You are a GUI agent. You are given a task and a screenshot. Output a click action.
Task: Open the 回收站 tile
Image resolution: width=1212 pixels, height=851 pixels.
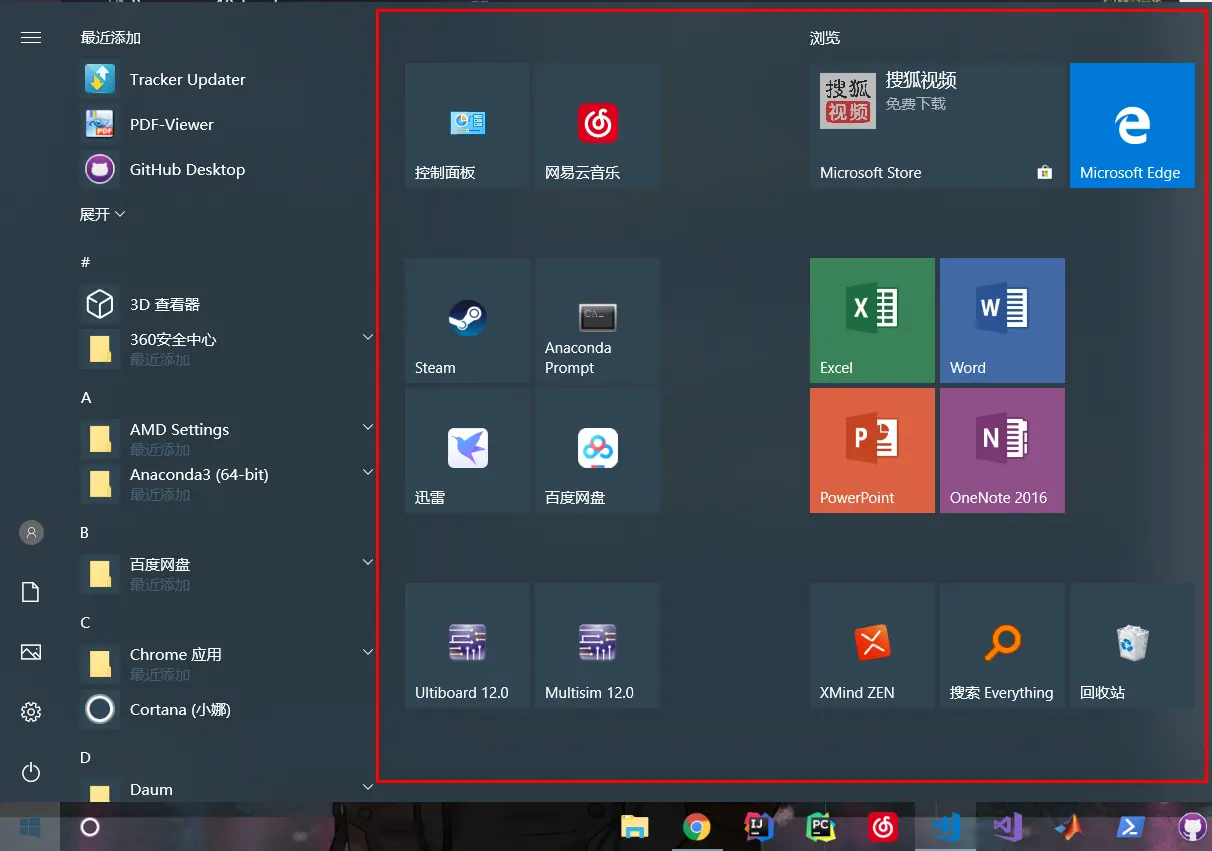point(1132,646)
